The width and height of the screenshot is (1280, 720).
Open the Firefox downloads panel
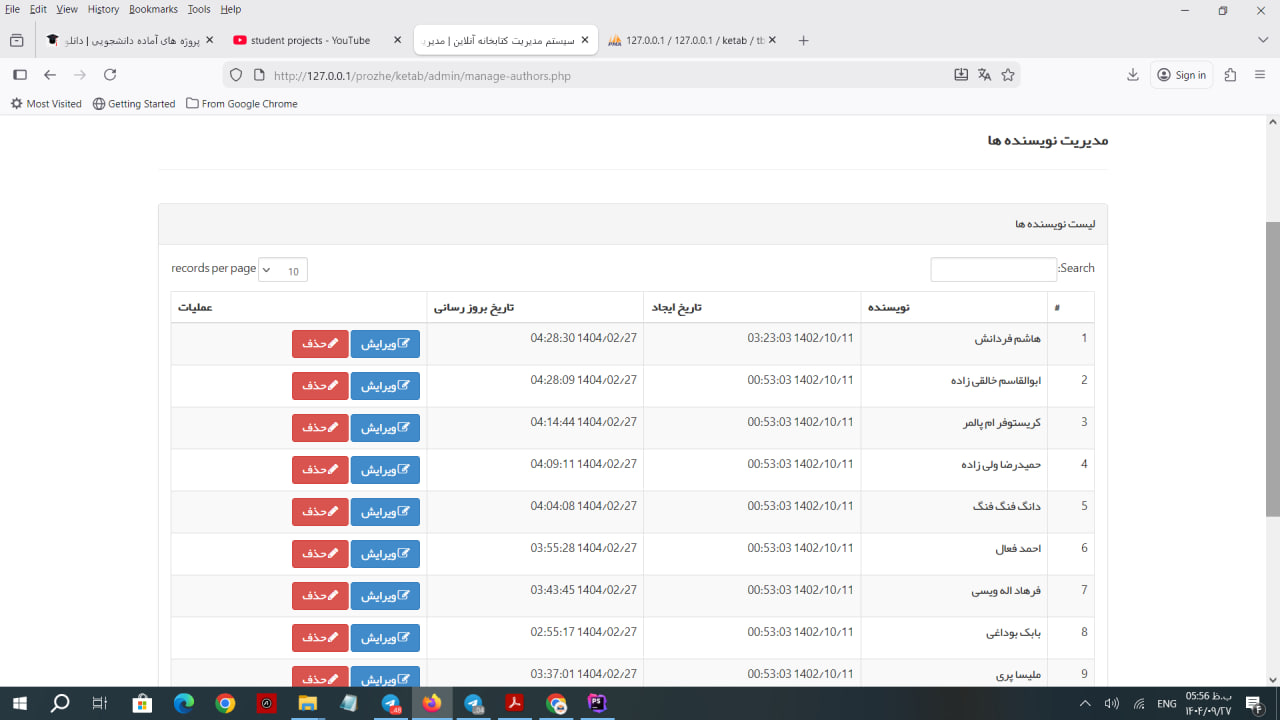tap(1133, 75)
